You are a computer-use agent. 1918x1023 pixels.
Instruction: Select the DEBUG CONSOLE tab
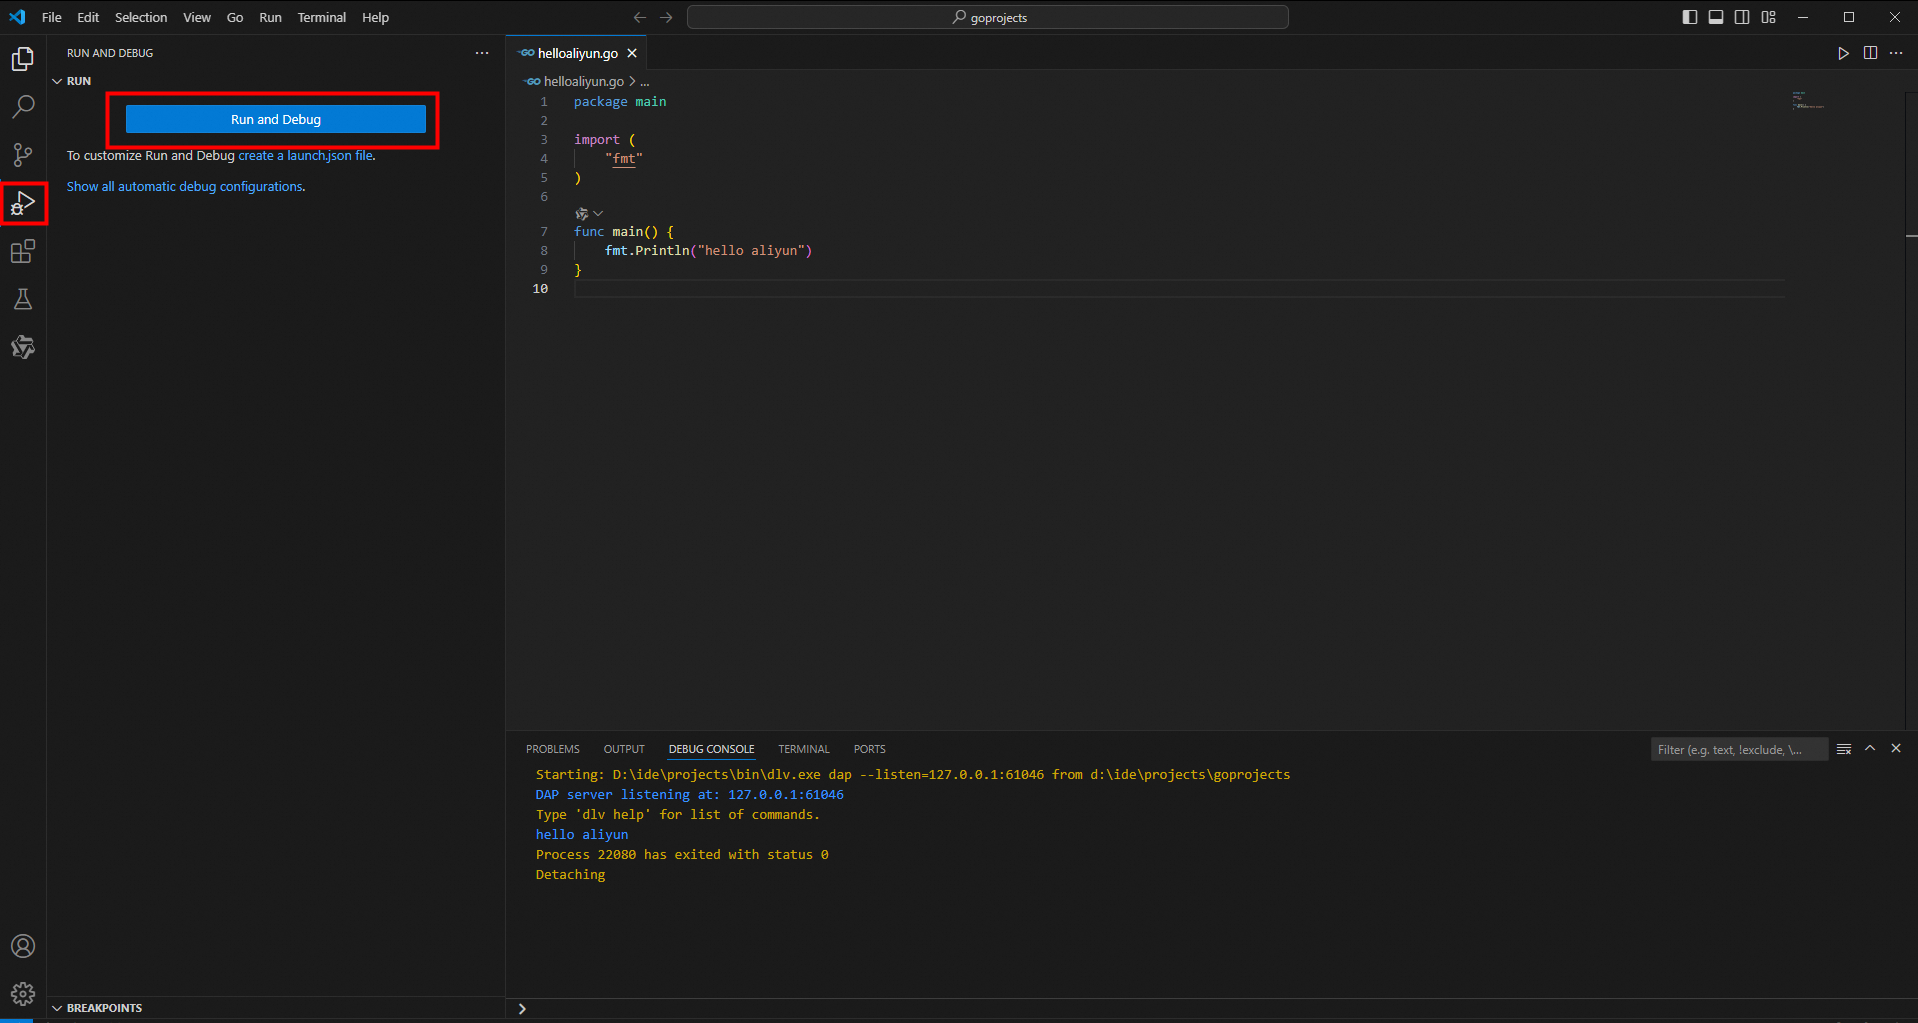[x=712, y=749]
